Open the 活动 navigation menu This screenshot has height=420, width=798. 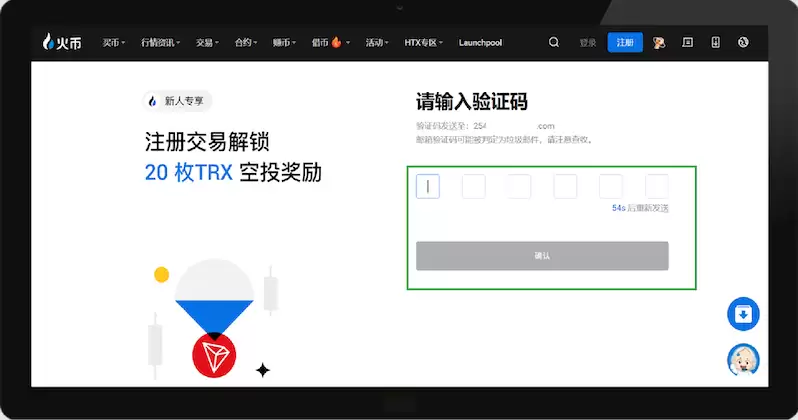pos(377,43)
